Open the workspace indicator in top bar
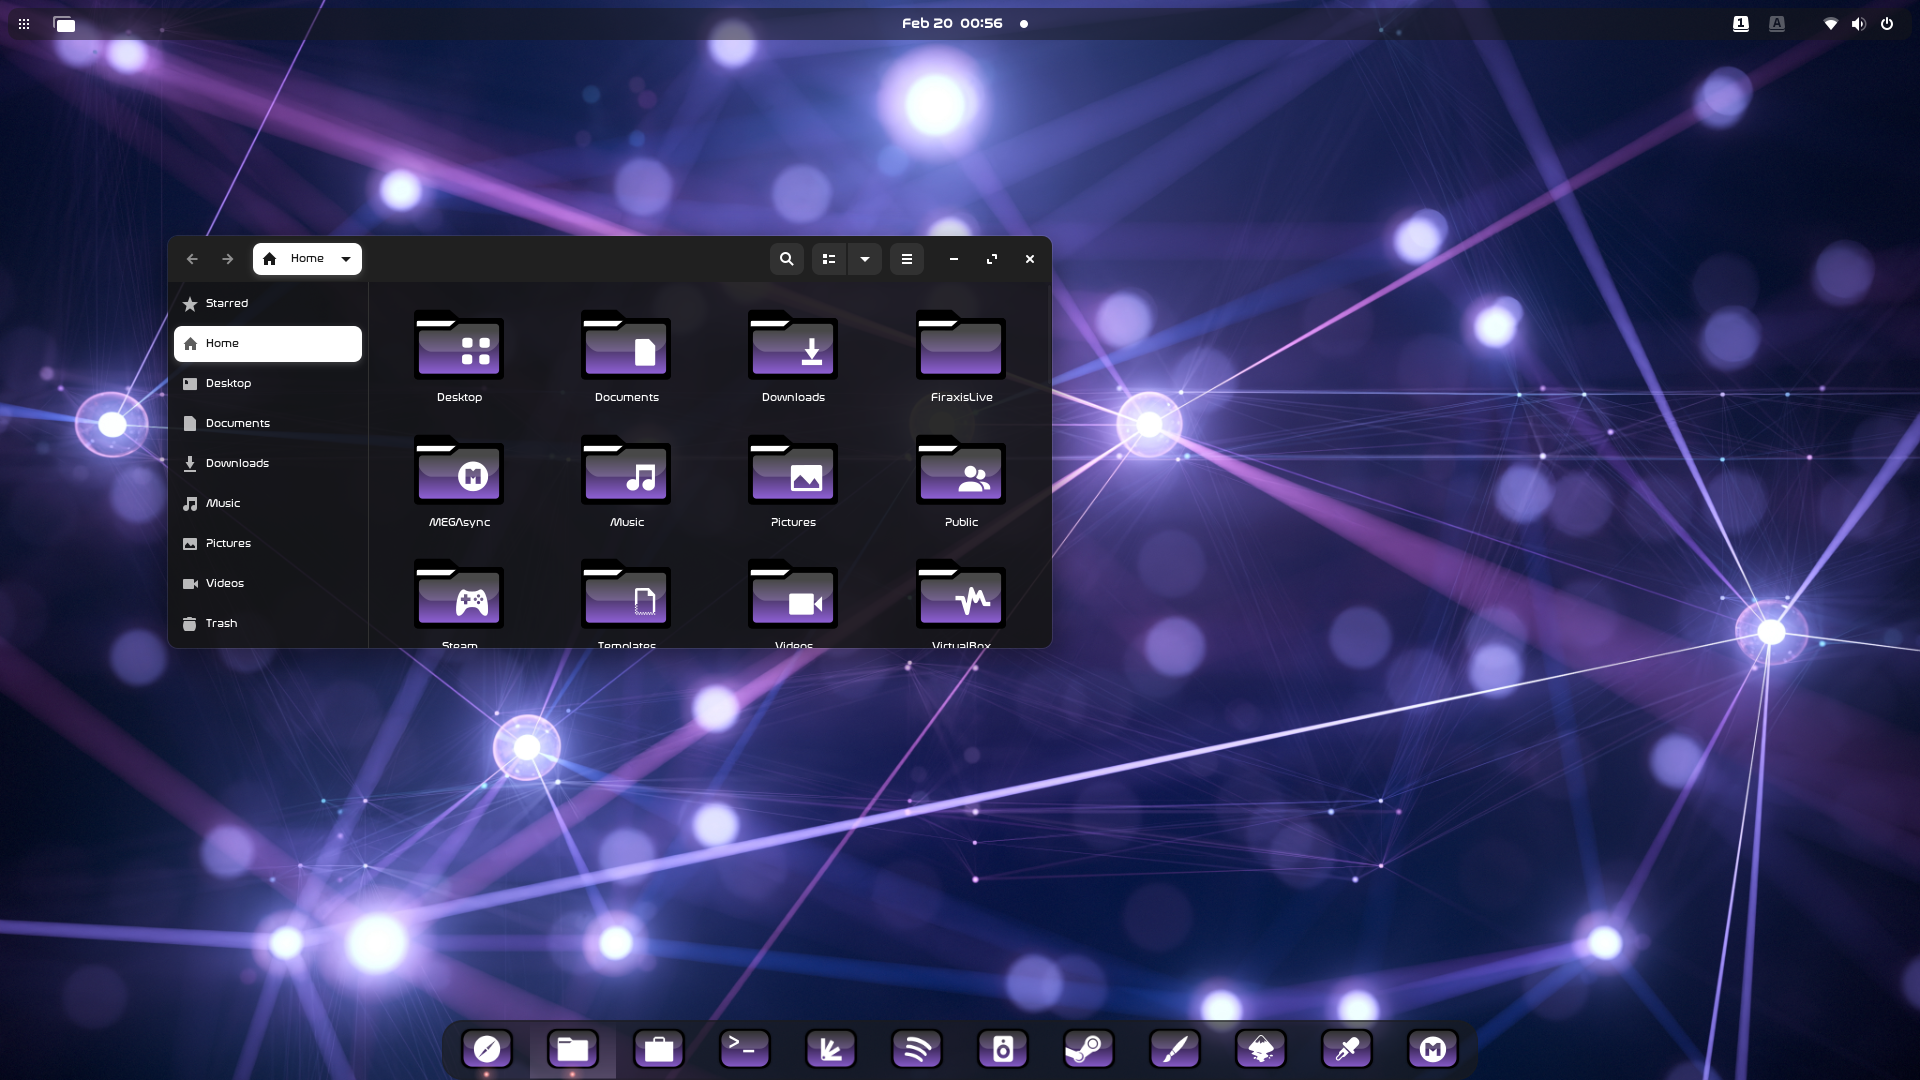Screen dimensions: 1920x1080 pos(64,24)
